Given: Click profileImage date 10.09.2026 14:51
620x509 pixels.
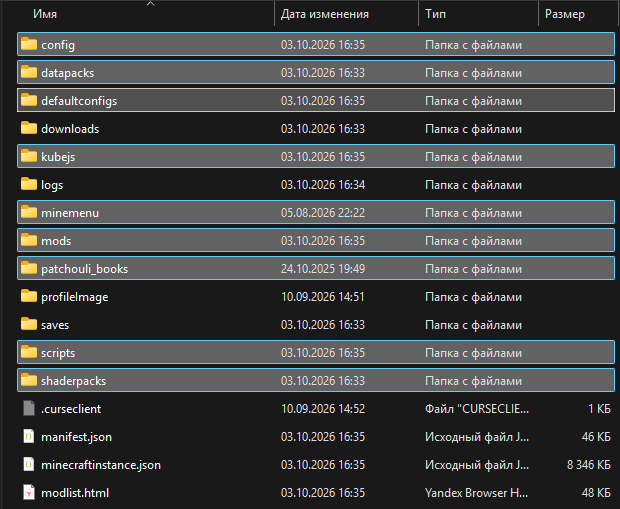Looking at the screenshot, I should [x=323, y=297].
